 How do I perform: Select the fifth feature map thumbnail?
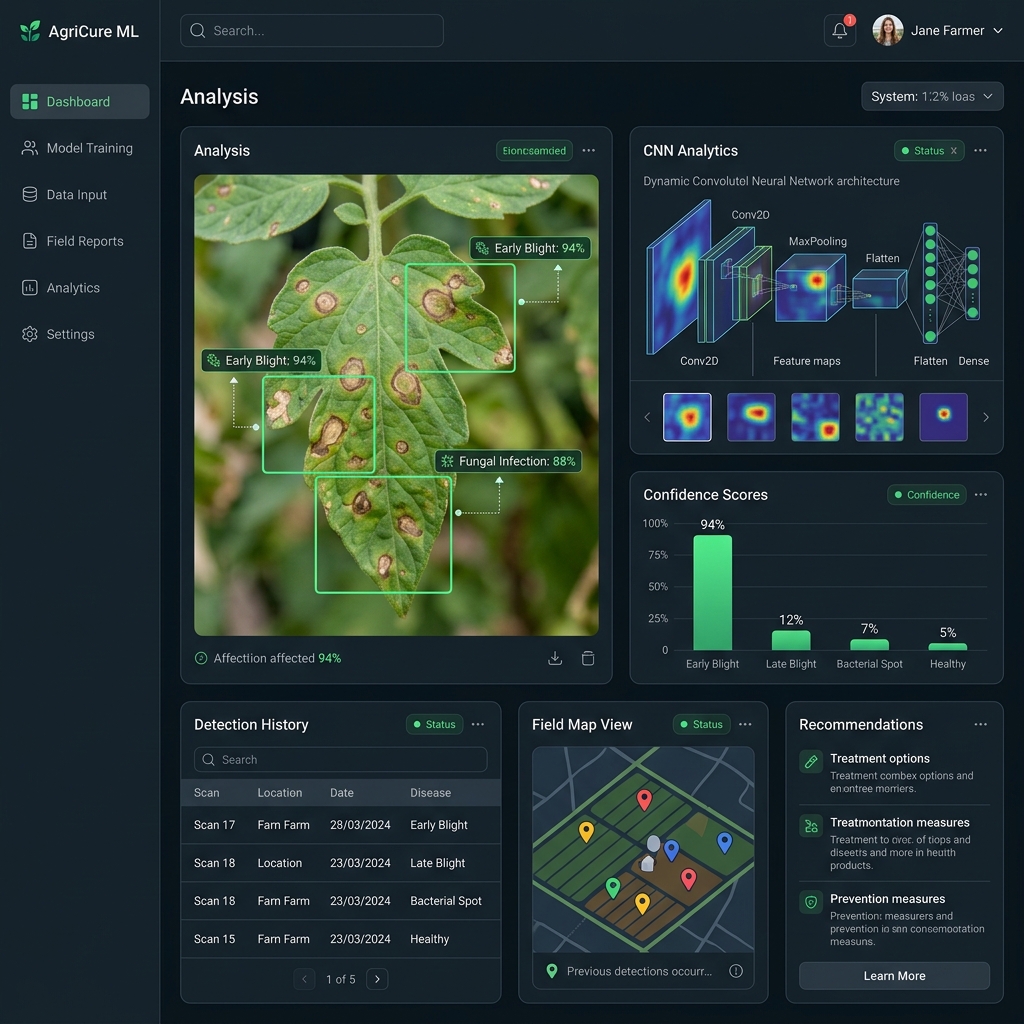tap(943, 417)
